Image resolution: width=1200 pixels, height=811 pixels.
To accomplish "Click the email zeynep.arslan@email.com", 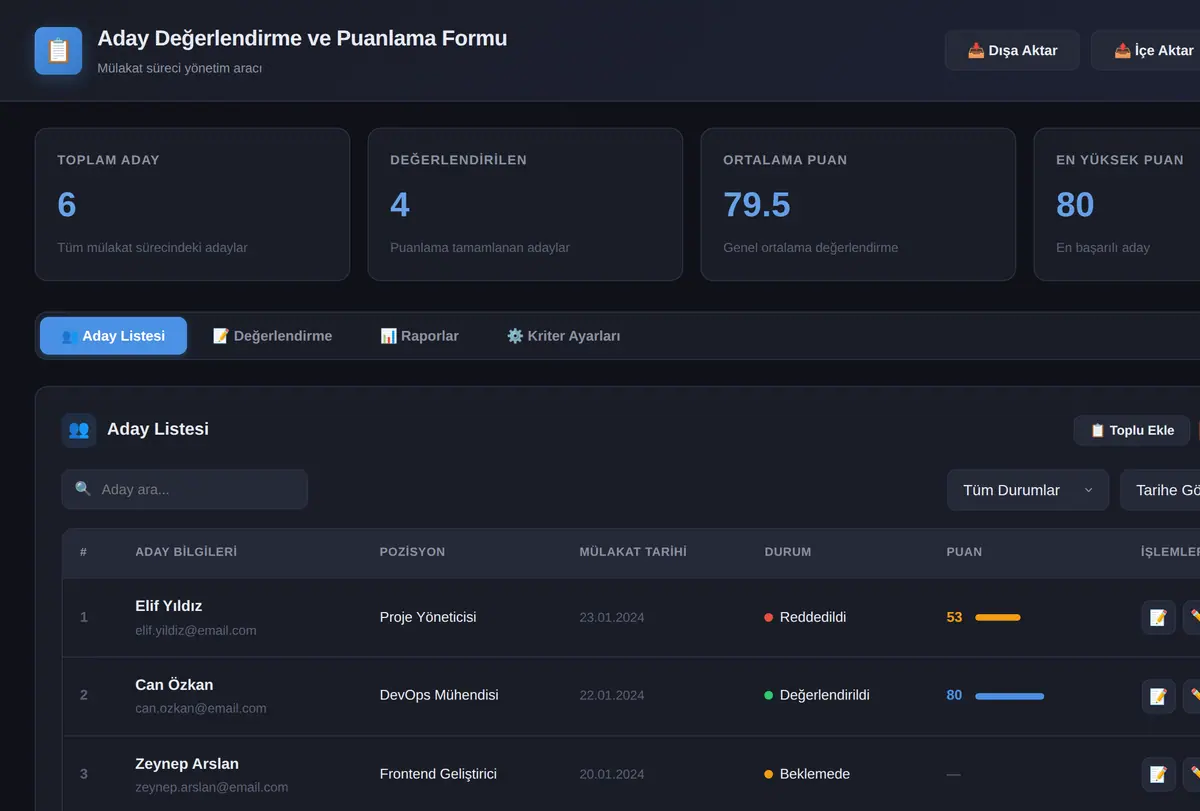I will coord(212,787).
